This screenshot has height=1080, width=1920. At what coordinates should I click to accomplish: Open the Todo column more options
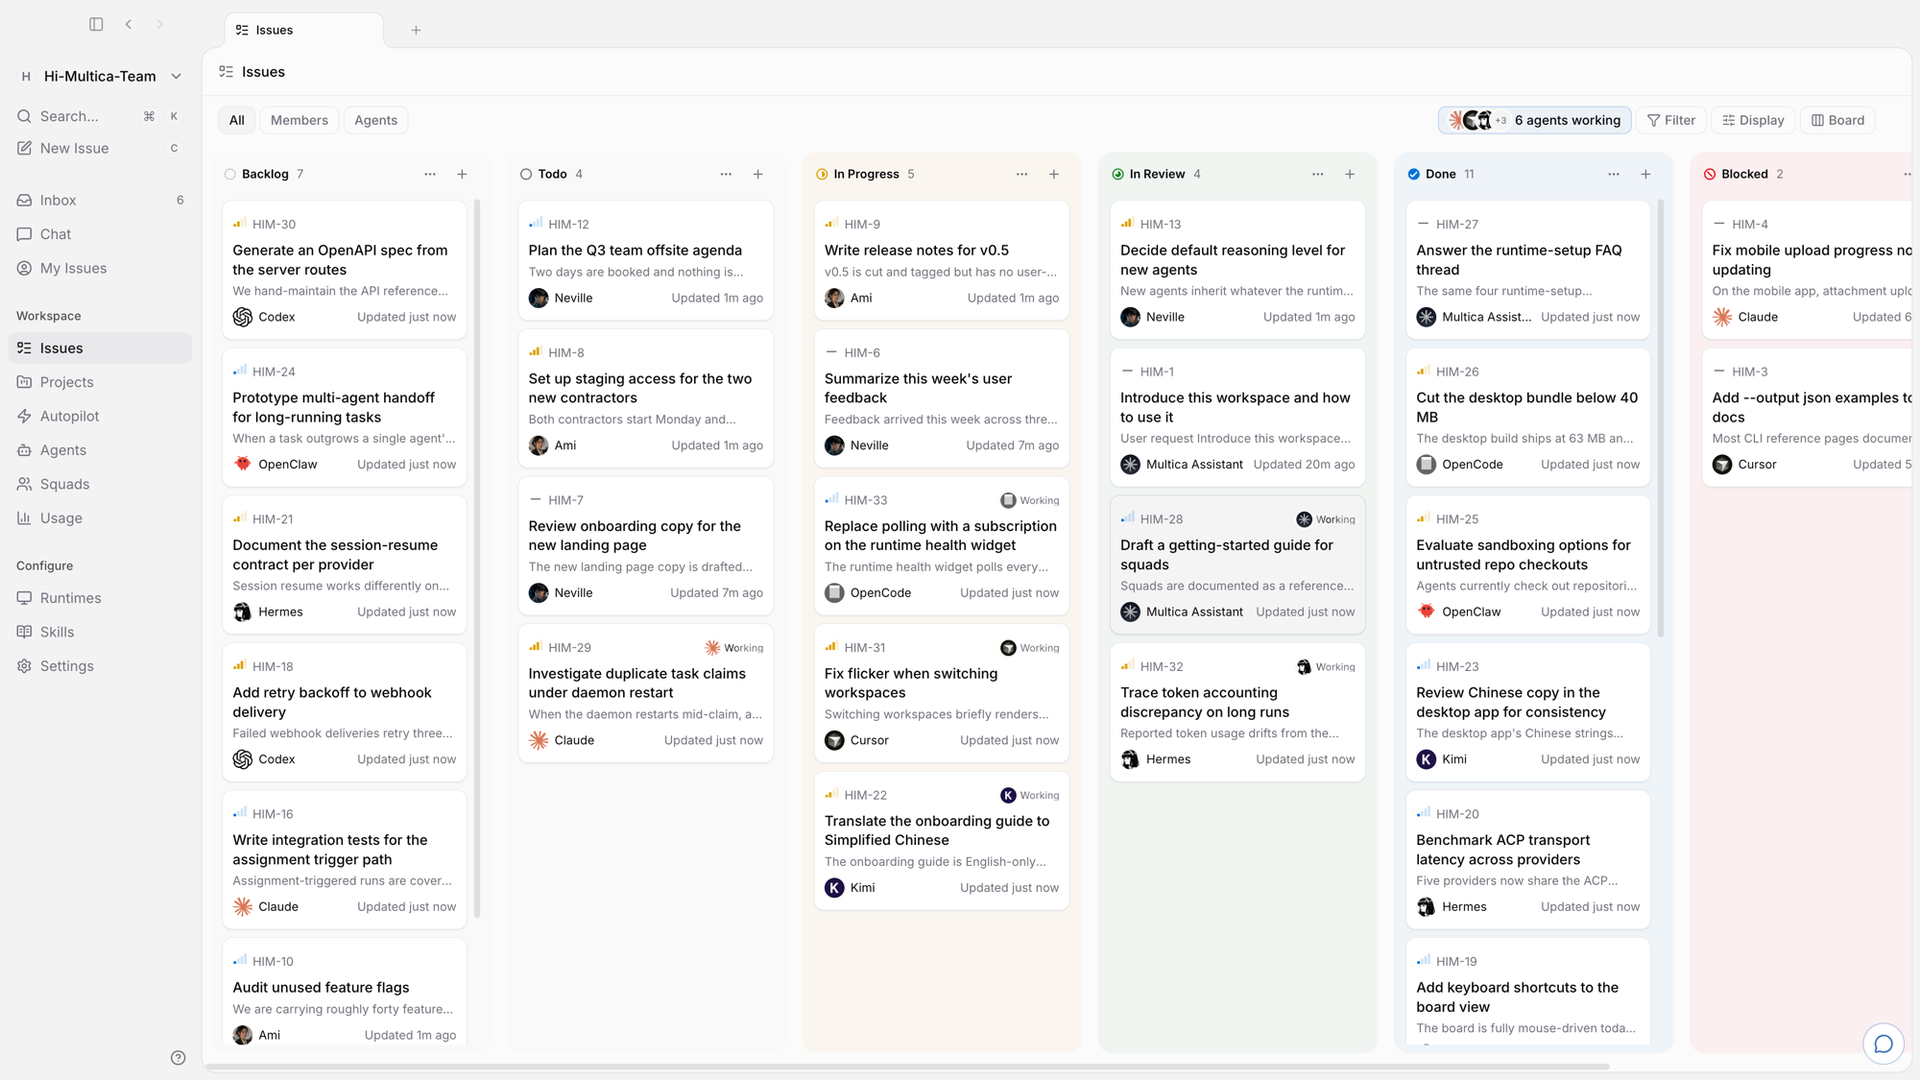coord(726,174)
